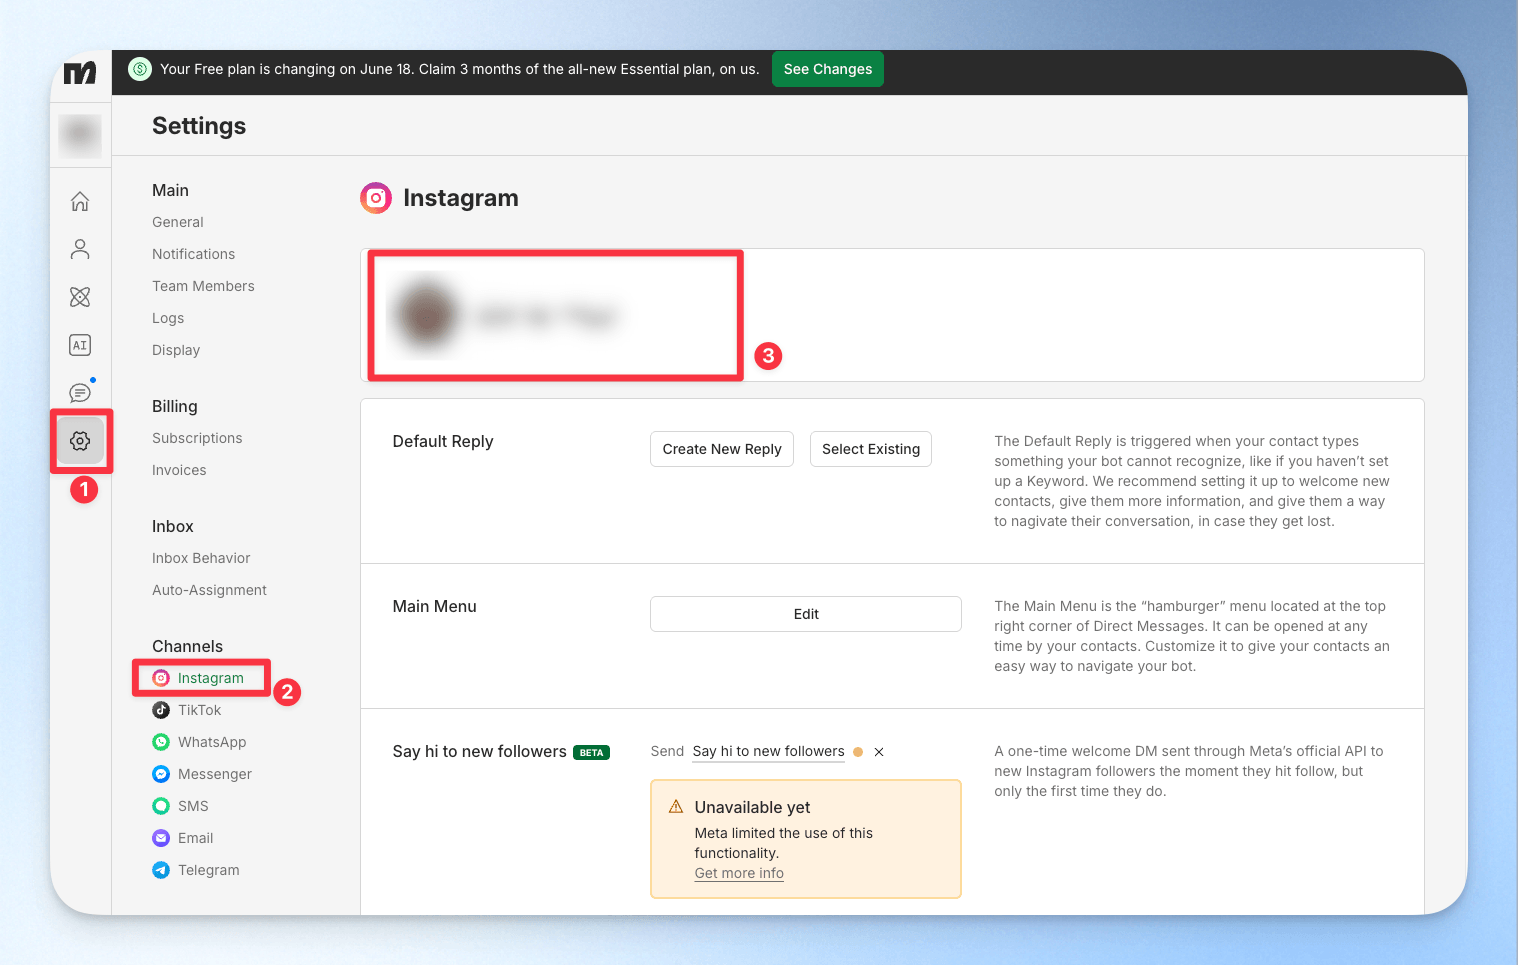Open the Settings gear icon
Viewport: 1518px width, 965px height.
coord(80,441)
